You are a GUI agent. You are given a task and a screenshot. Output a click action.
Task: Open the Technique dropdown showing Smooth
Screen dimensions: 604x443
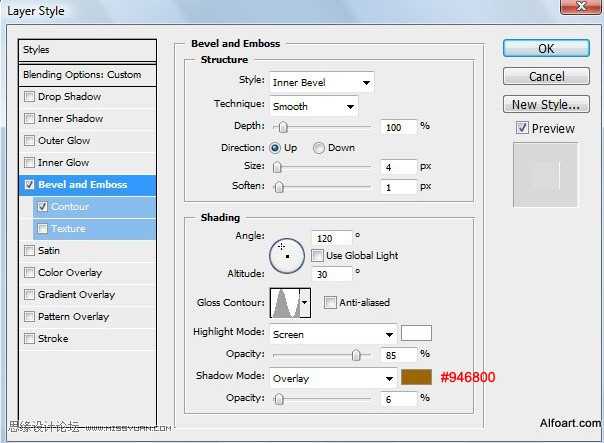point(312,106)
